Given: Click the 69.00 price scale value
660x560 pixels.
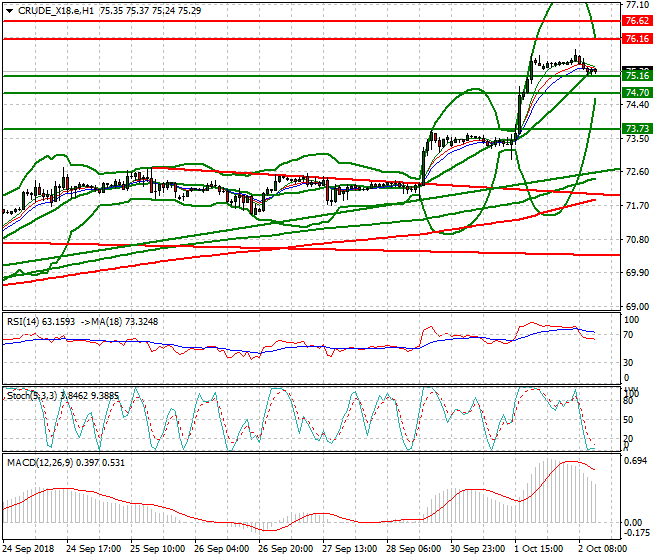Looking at the screenshot, I should click(637, 307).
